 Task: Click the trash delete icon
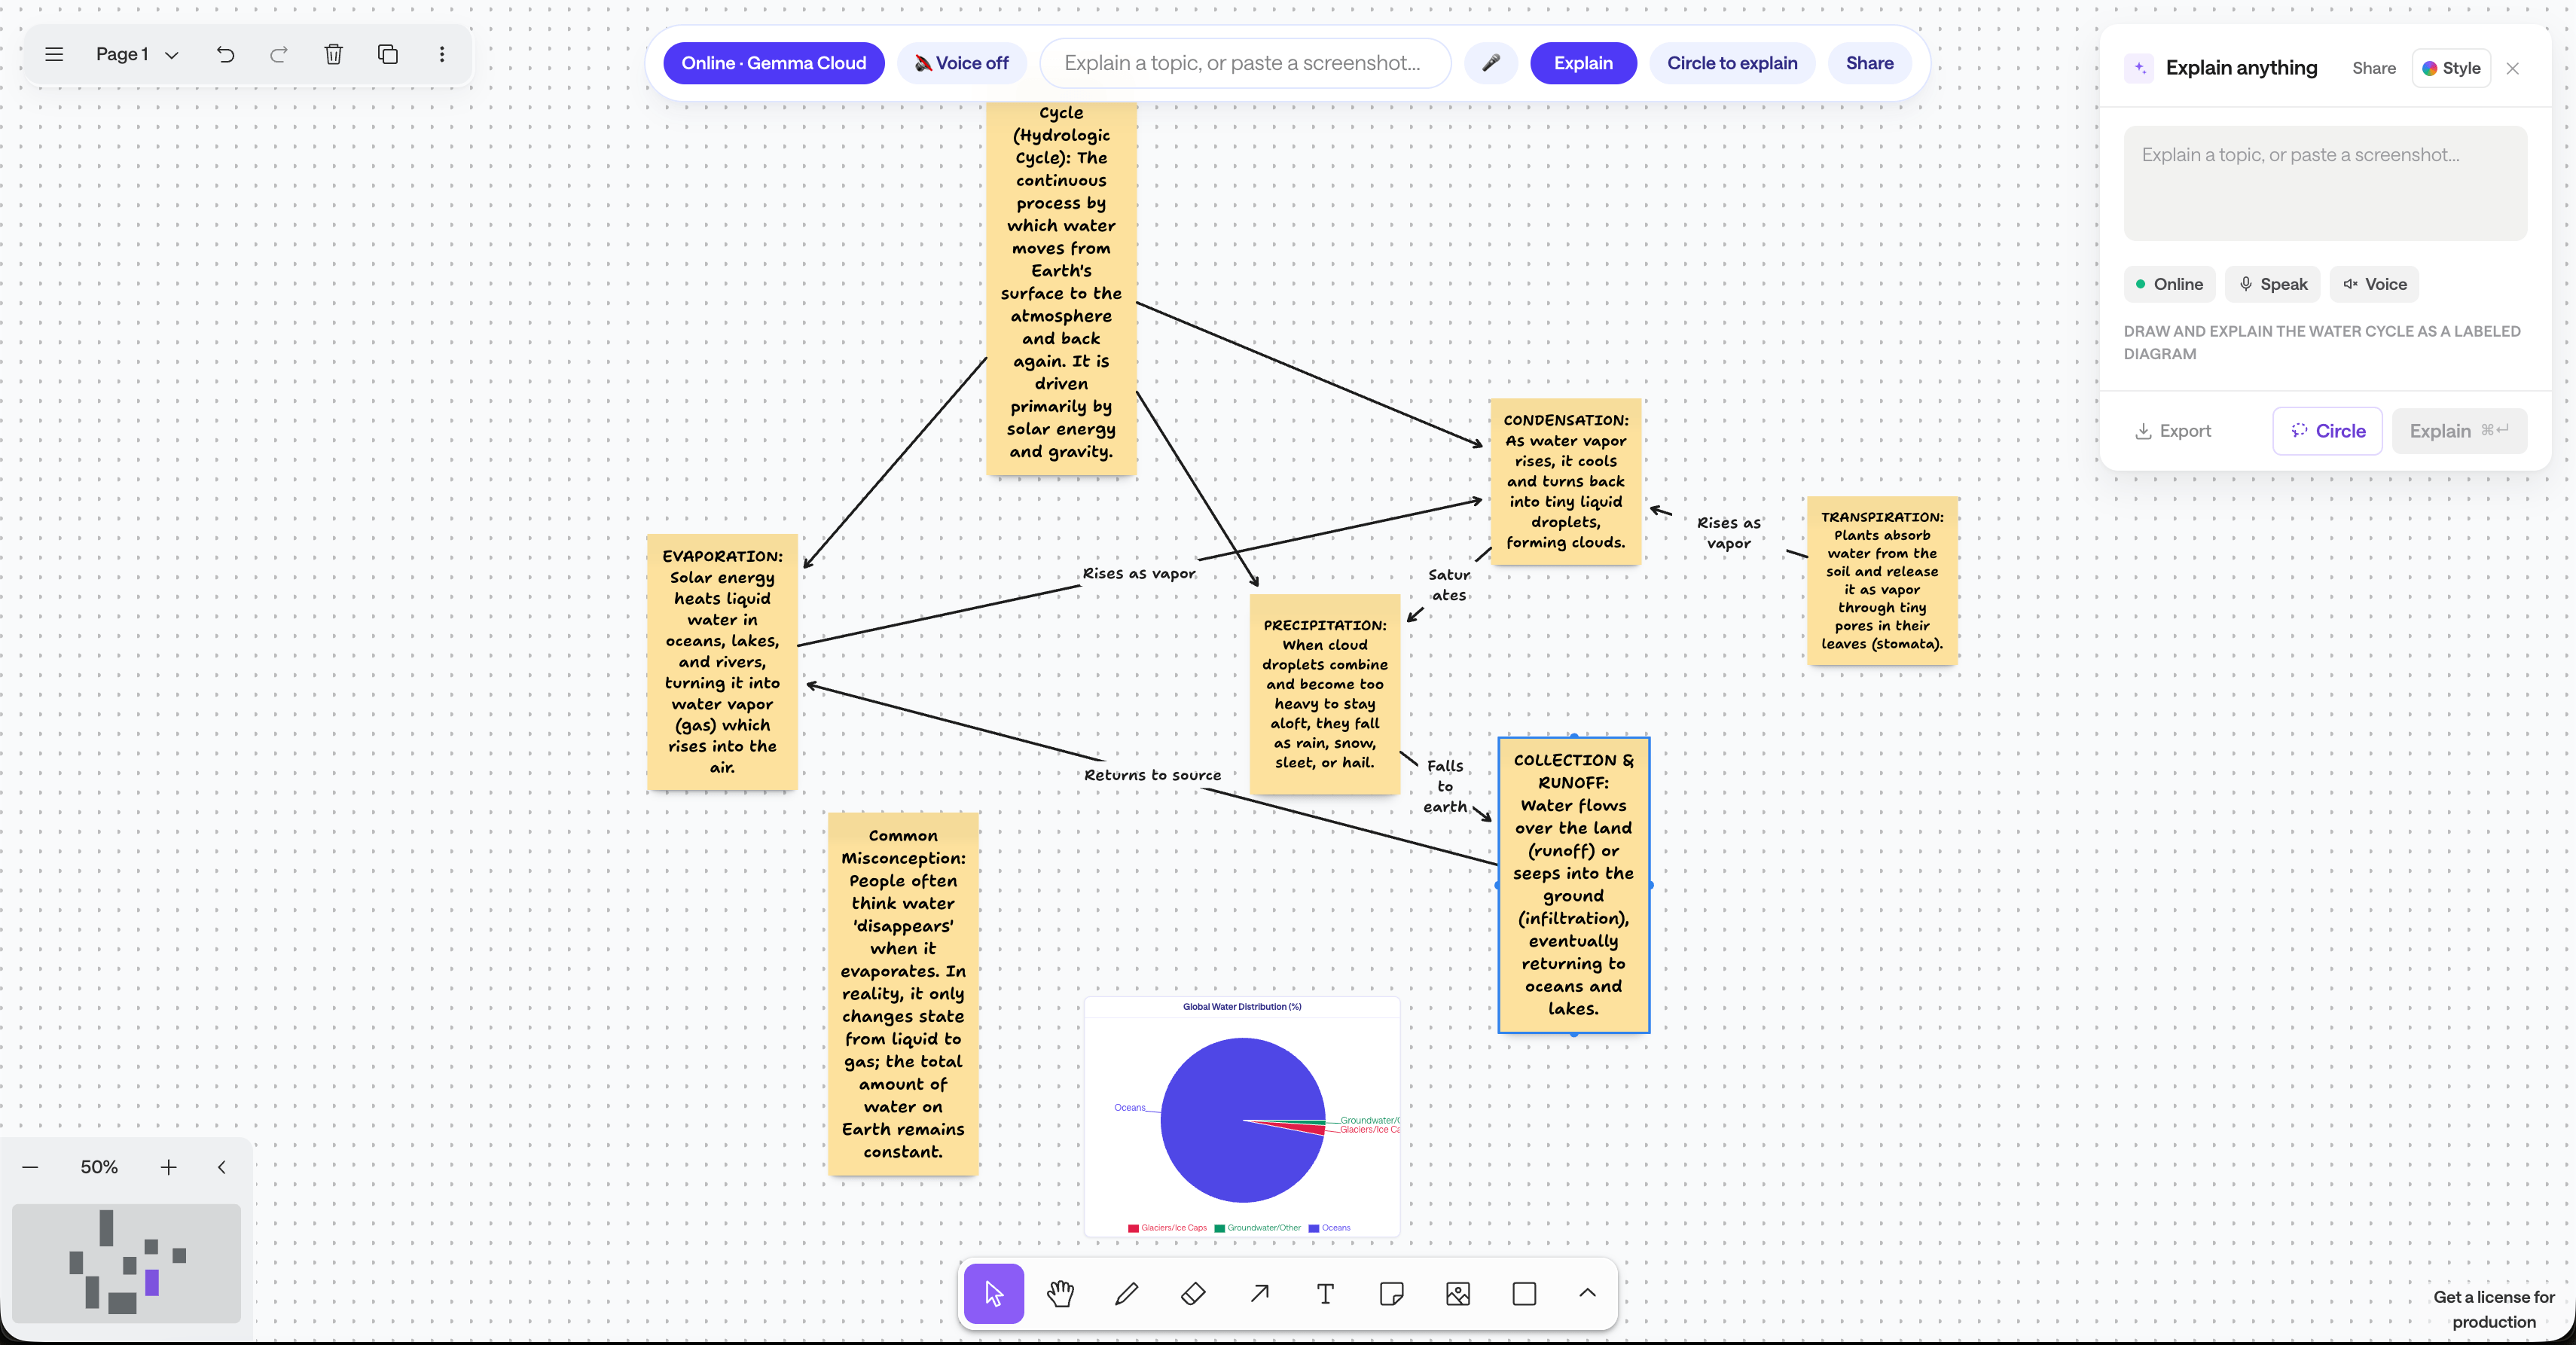pos(334,54)
